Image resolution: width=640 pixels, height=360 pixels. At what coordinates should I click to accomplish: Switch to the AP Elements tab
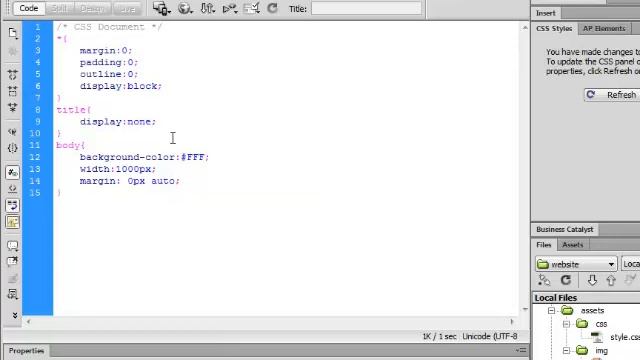click(x=604, y=29)
